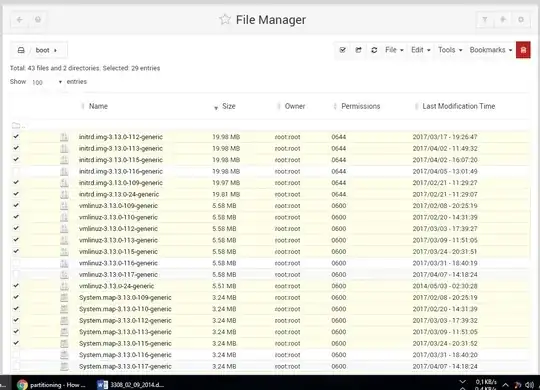Click size value 5.51 MB
The width and height of the screenshot is (540, 390).
pyautogui.click(x=224, y=286)
